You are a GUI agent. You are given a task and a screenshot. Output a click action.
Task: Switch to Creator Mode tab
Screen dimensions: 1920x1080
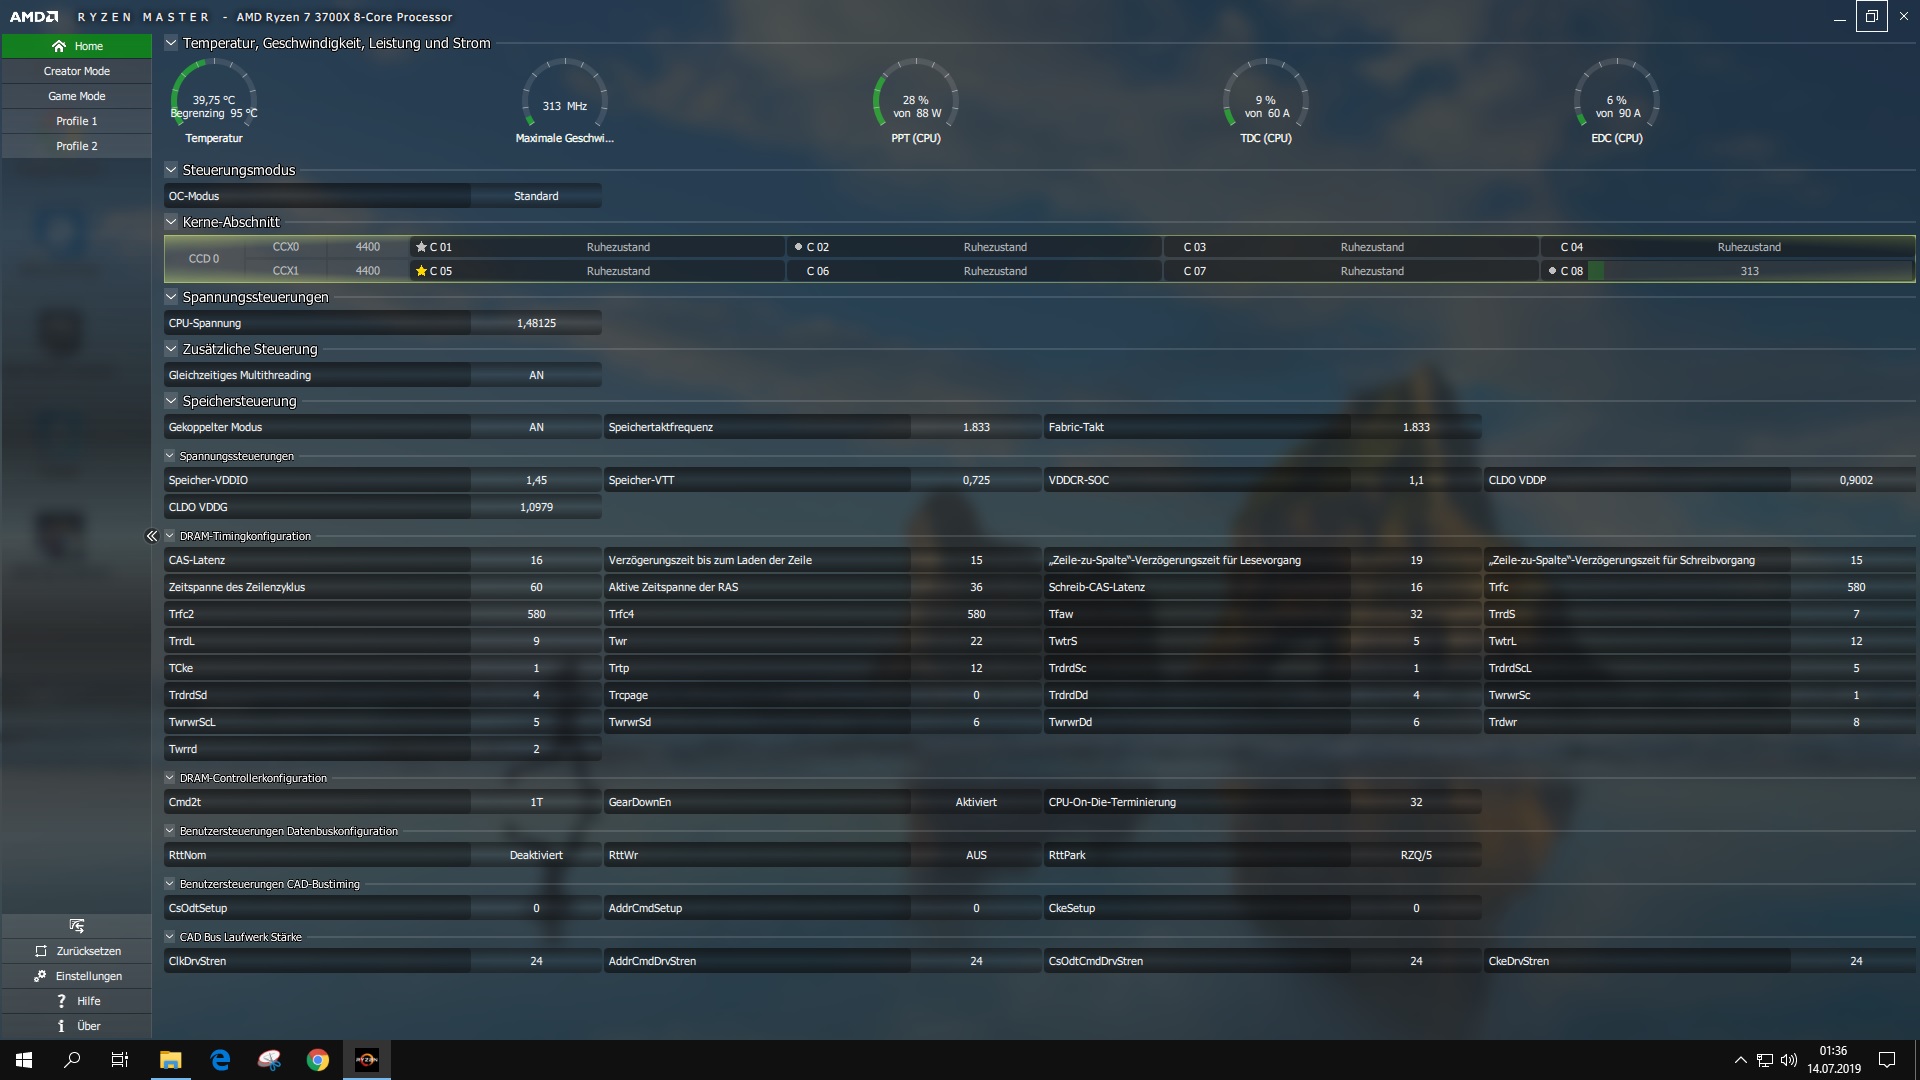(77, 71)
